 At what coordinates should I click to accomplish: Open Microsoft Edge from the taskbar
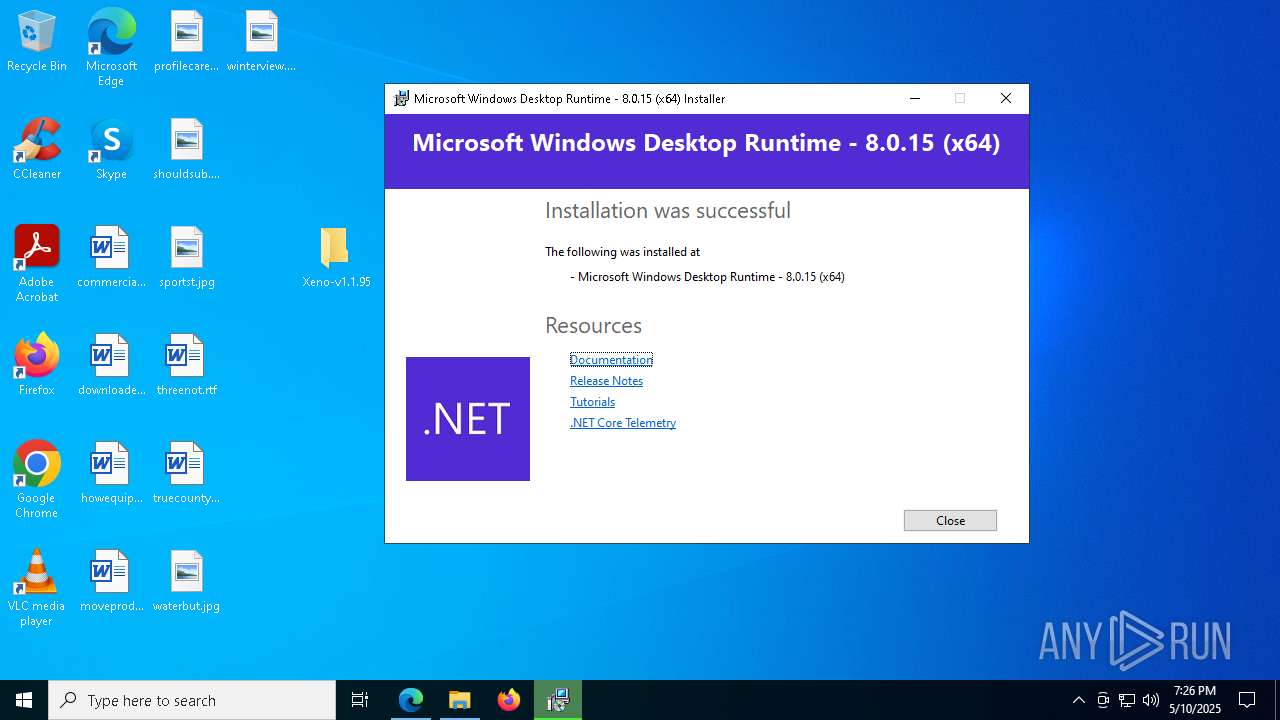tap(411, 700)
